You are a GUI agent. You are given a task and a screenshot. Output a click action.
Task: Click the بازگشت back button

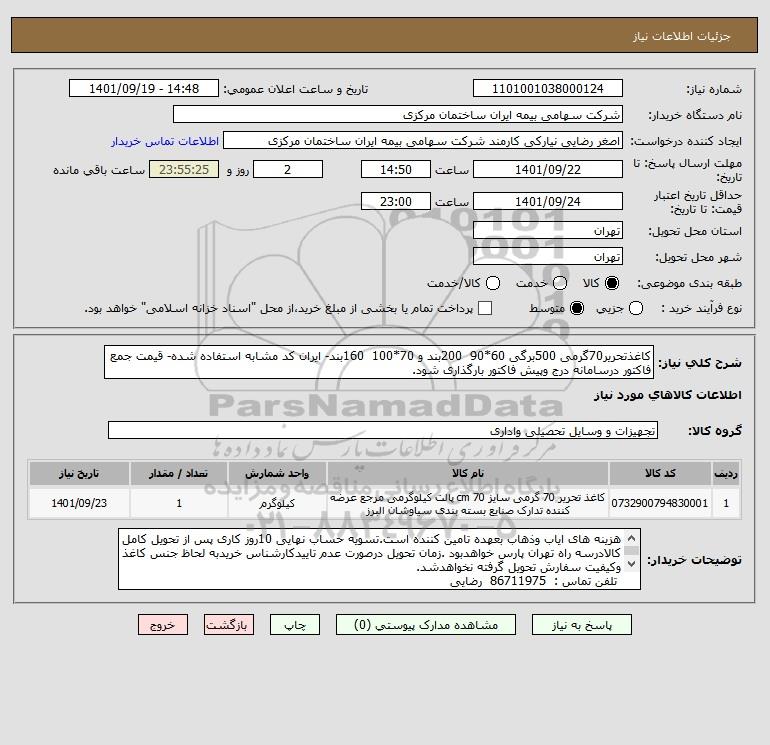click(229, 625)
